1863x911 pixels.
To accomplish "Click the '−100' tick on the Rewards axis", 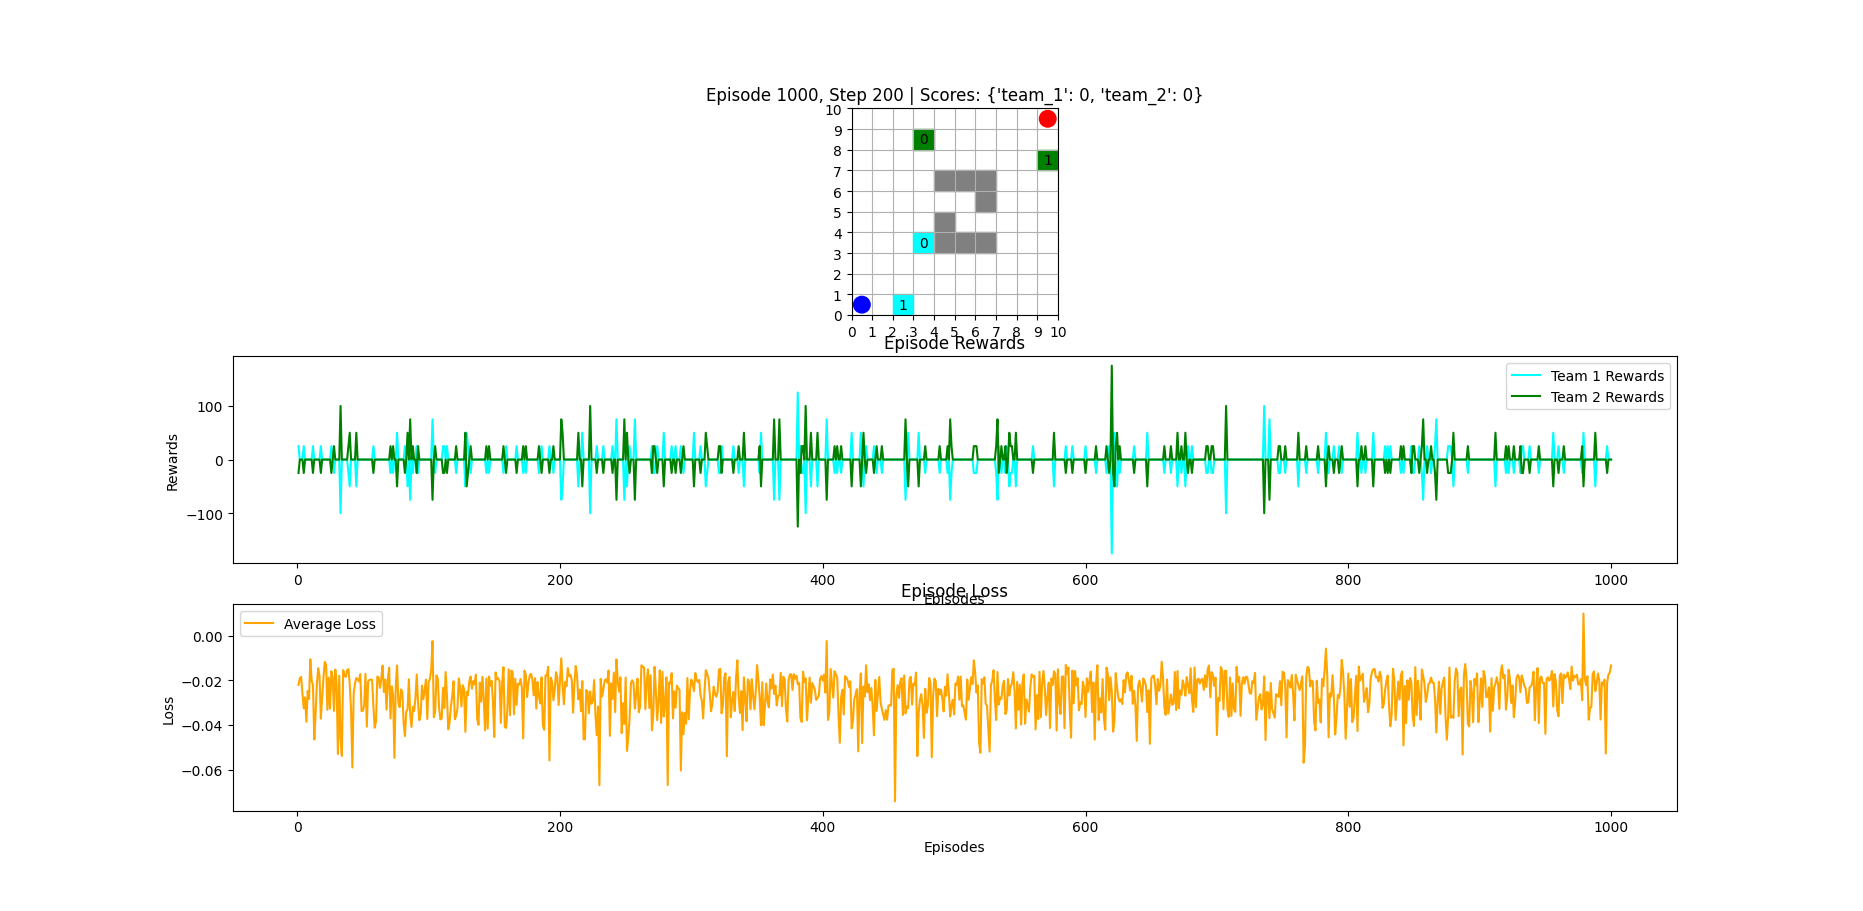I will tap(204, 514).
